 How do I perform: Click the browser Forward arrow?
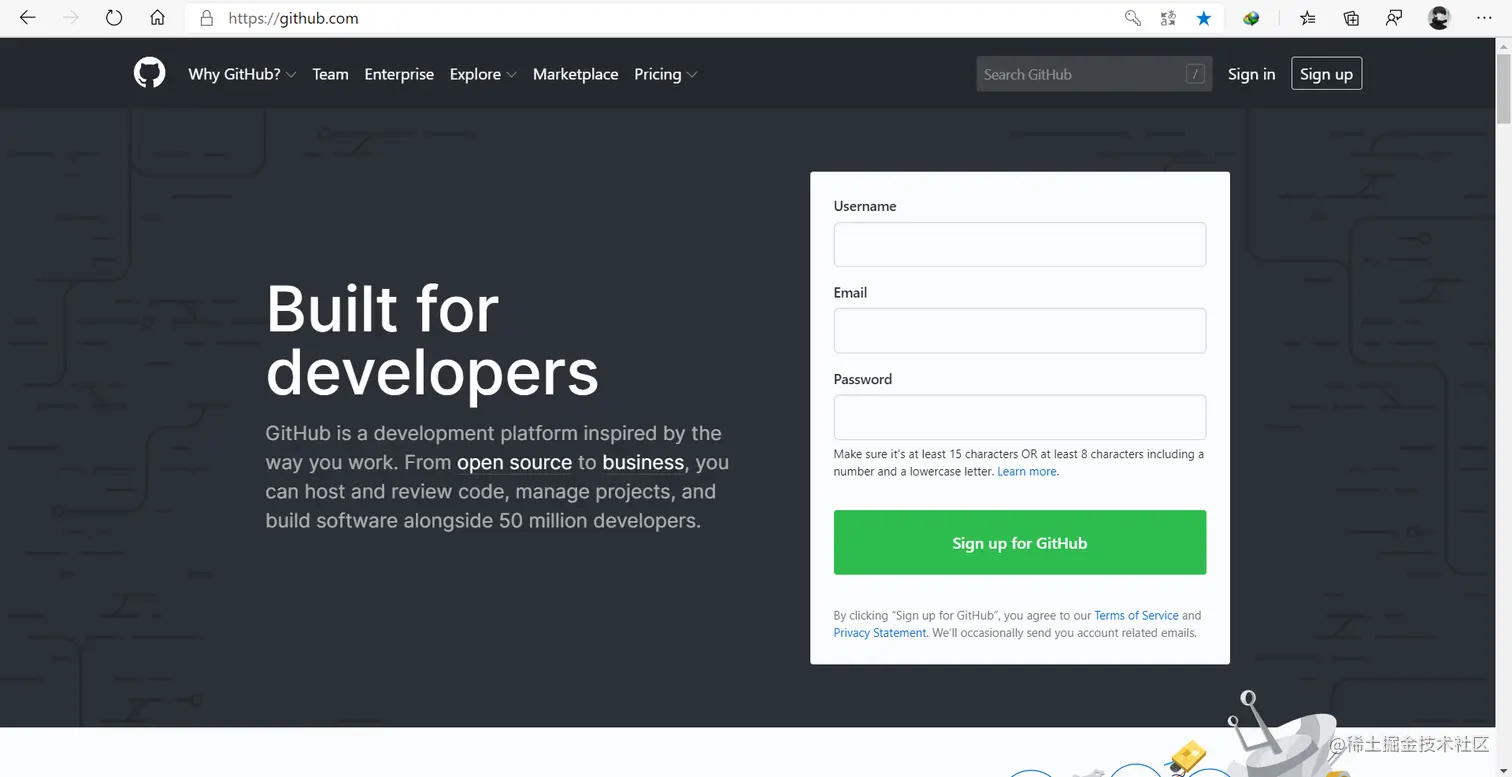pos(71,18)
